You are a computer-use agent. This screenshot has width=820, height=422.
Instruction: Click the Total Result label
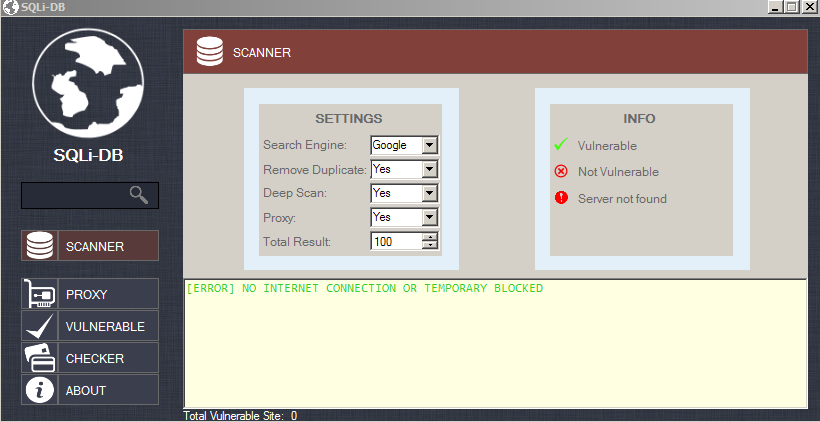(x=297, y=242)
